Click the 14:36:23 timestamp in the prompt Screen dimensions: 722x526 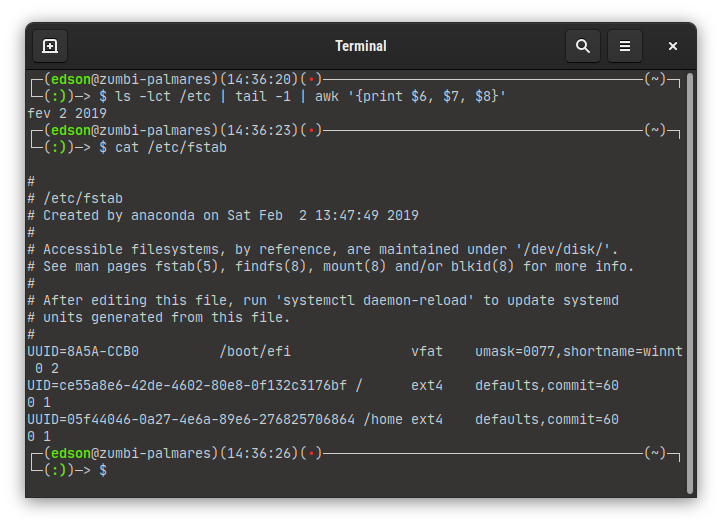click(263, 130)
